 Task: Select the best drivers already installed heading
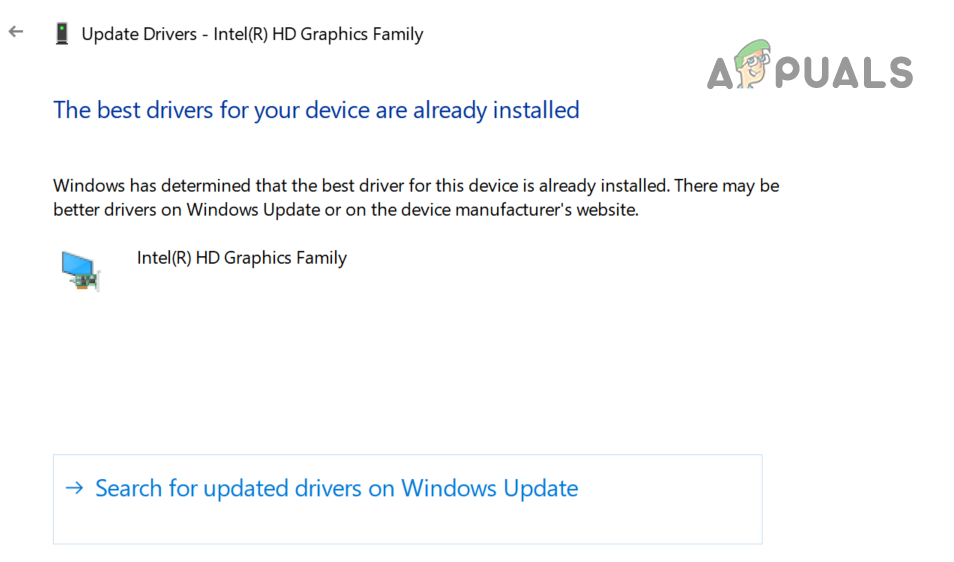[x=316, y=109]
